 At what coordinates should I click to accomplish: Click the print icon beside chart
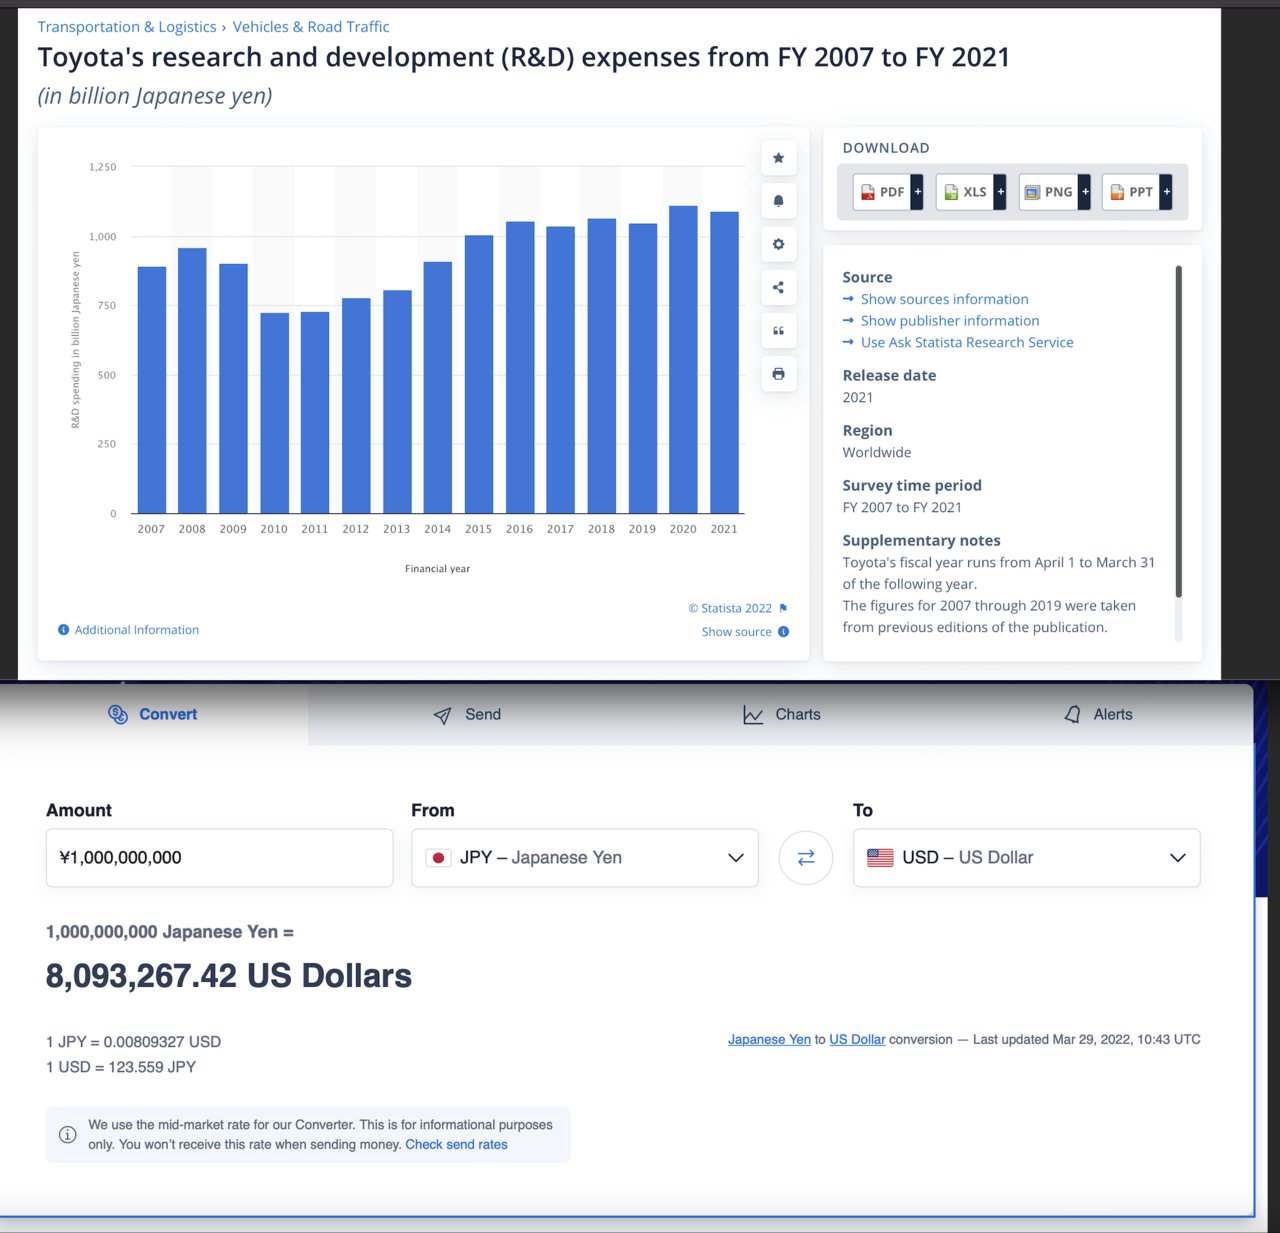point(778,374)
